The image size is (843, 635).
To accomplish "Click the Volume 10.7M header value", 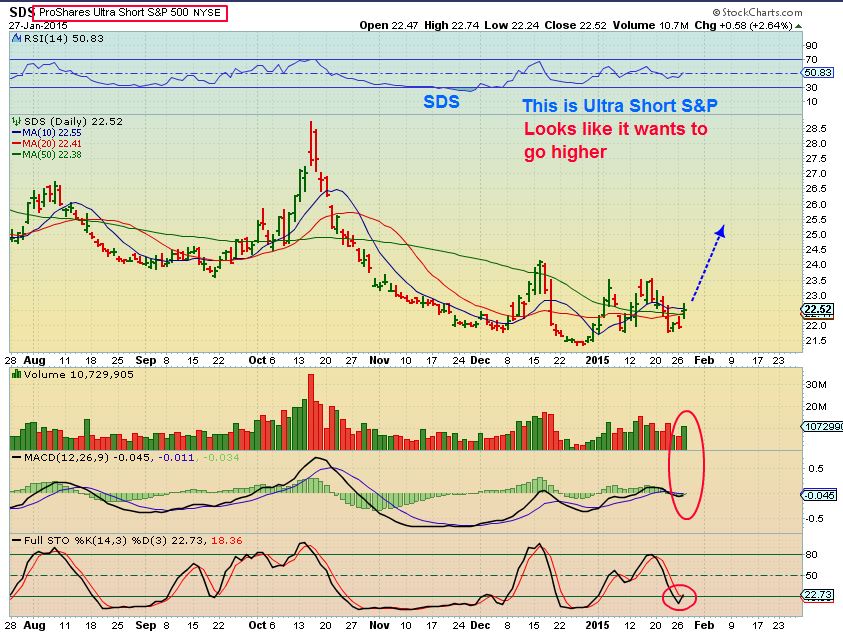I will tap(651, 25).
